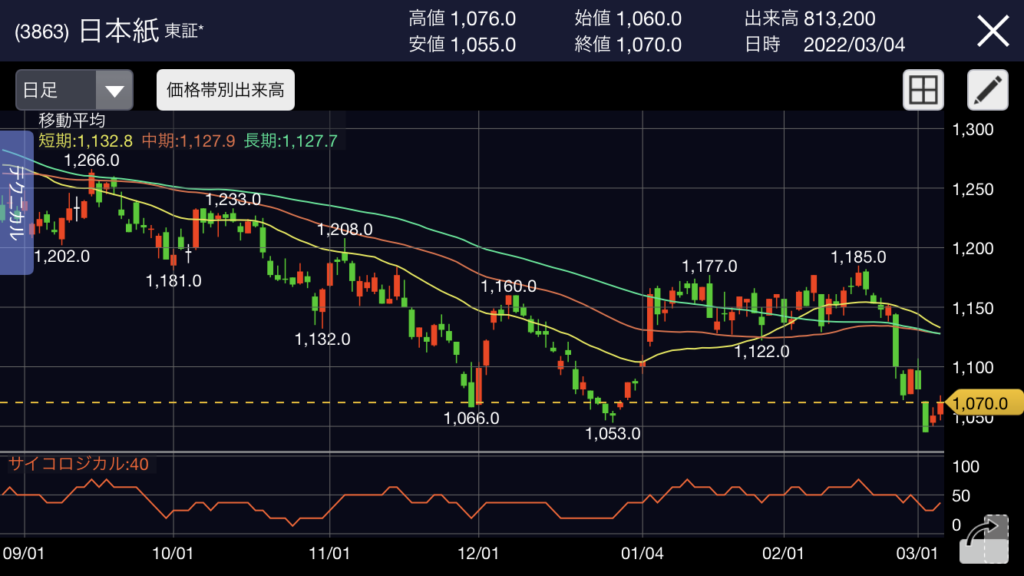The width and height of the screenshot is (1024, 576).
Task: Open the 日足 timeframe dropdown
Action: tap(74, 89)
